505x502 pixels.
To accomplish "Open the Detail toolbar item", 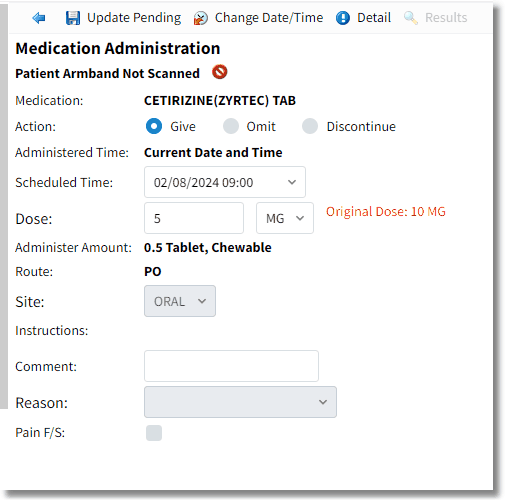I will pyautogui.click(x=374, y=18).
